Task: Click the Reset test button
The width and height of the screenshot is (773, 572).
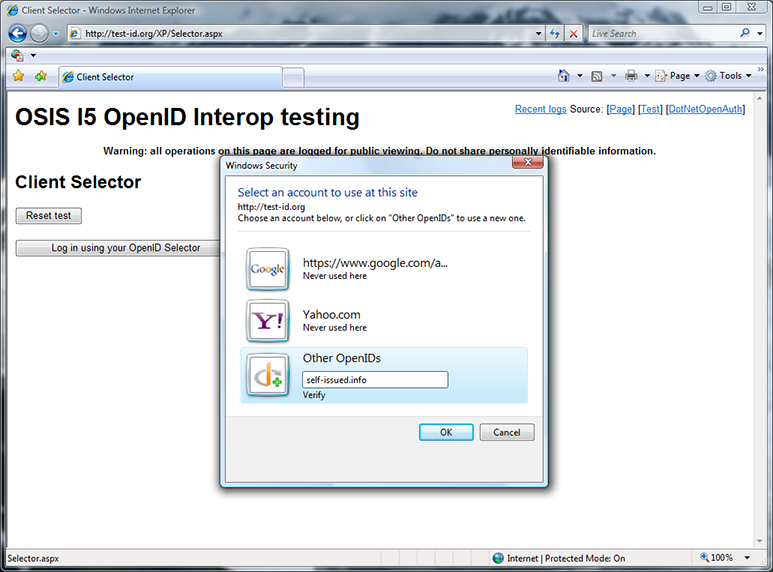Action: (x=49, y=216)
